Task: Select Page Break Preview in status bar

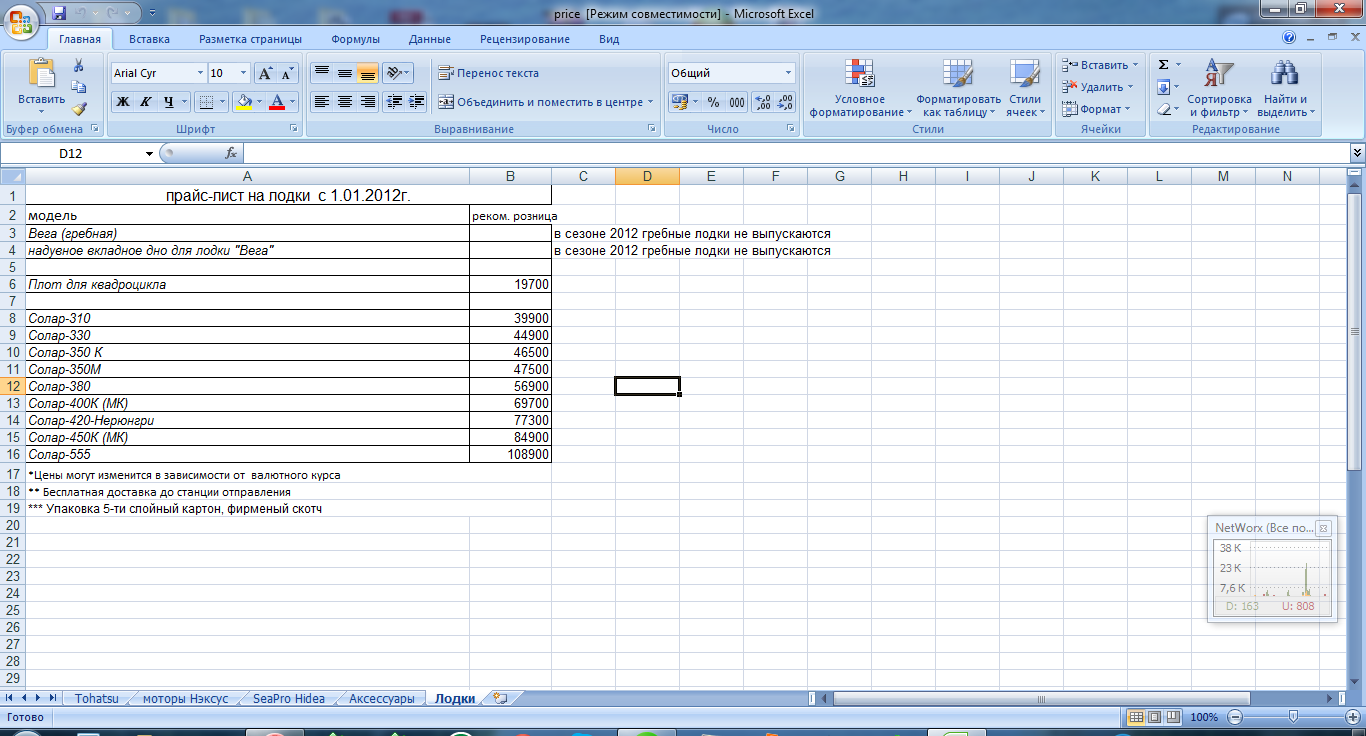Action: pos(1171,717)
